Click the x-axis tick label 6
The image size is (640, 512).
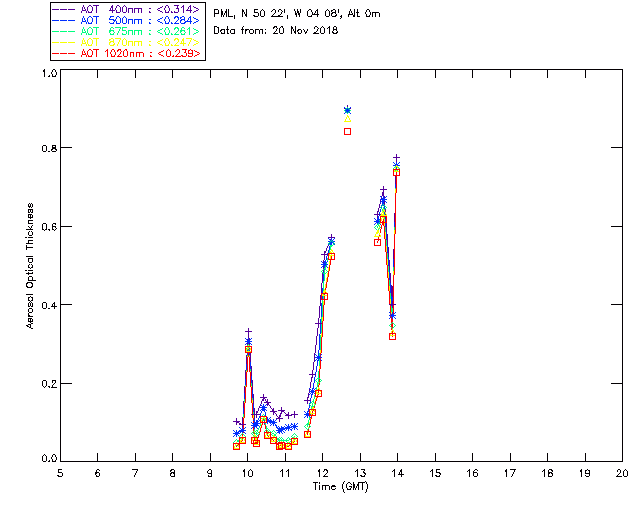[x=98, y=473]
